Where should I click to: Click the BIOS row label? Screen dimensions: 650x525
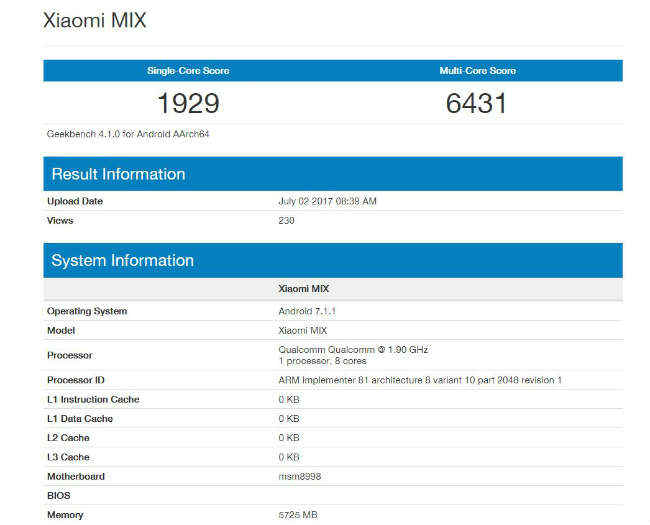coord(59,496)
